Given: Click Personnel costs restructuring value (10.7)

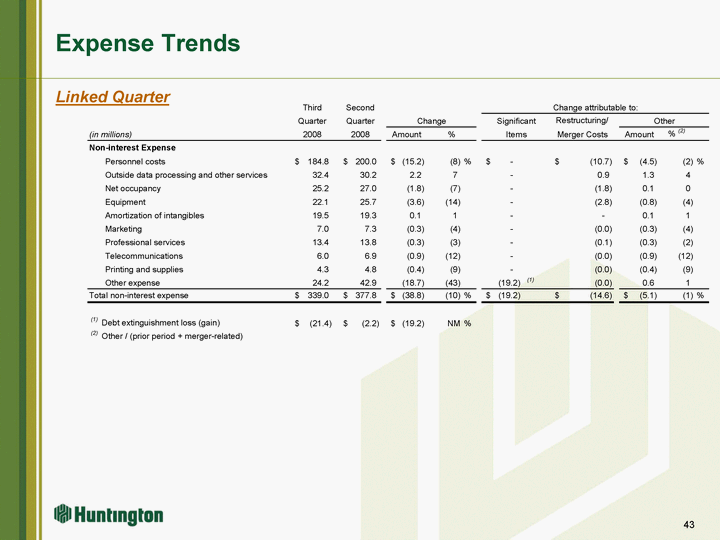Looking at the screenshot, I should [x=601, y=162].
